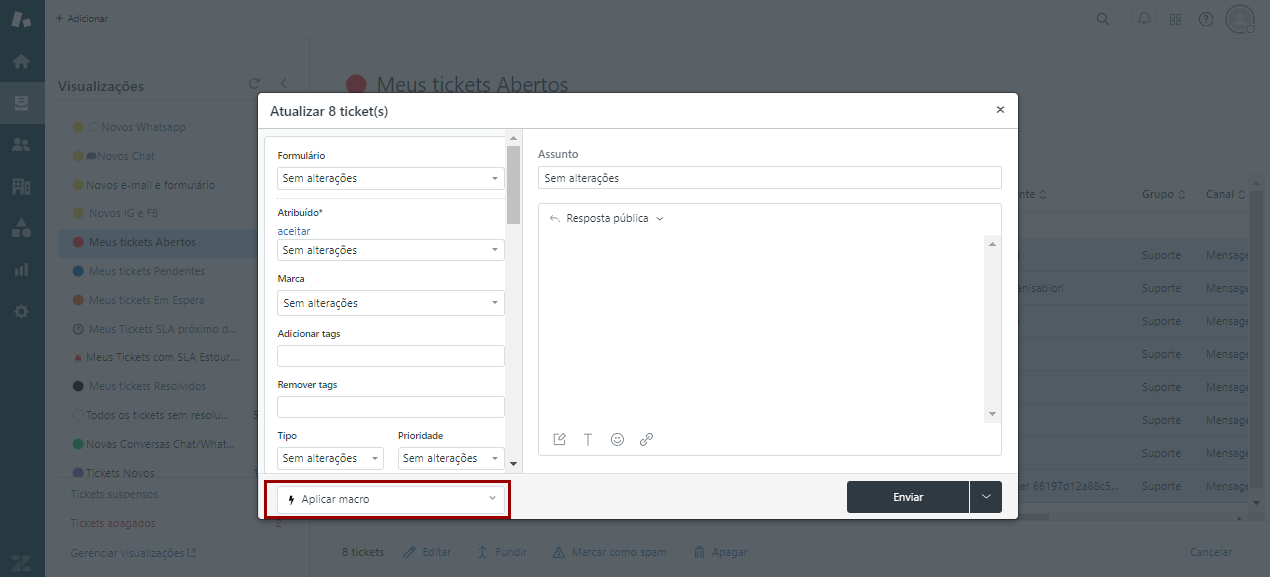Open Customers icon in left sidebar
This screenshot has width=1270, height=577.
[x=21, y=145]
